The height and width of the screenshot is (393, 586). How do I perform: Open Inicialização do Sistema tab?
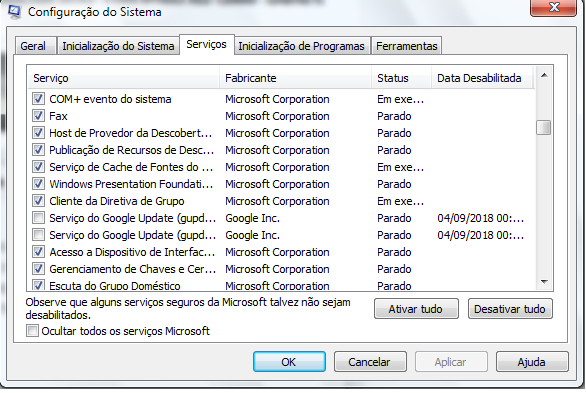tap(118, 46)
